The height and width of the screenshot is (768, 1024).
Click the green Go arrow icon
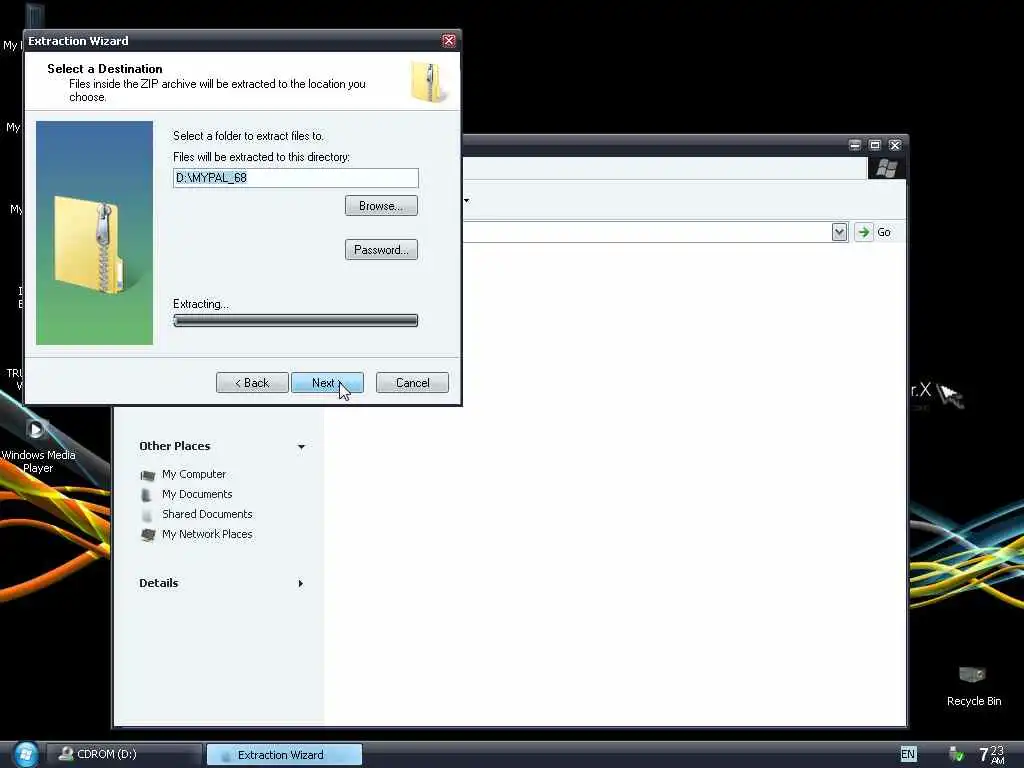[863, 232]
